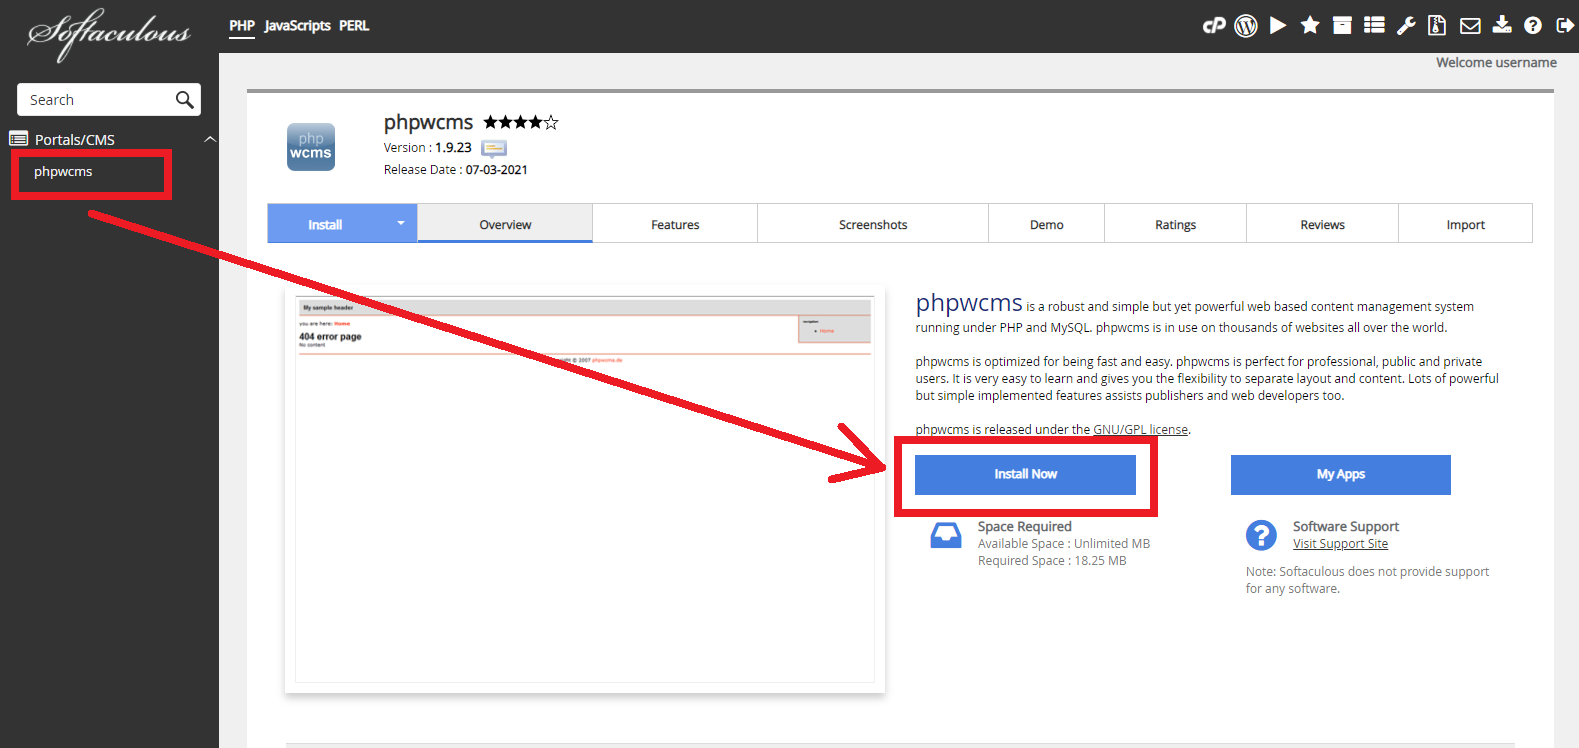Image resolution: width=1579 pixels, height=748 pixels.
Task: Select the Install tab
Action: coord(325,225)
